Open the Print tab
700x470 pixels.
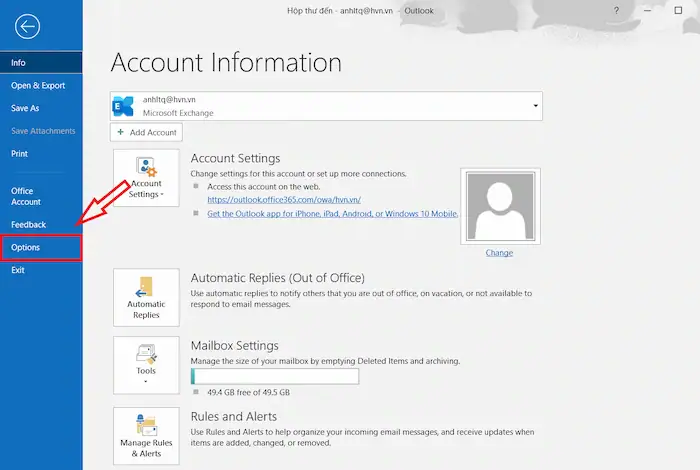click(41, 154)
